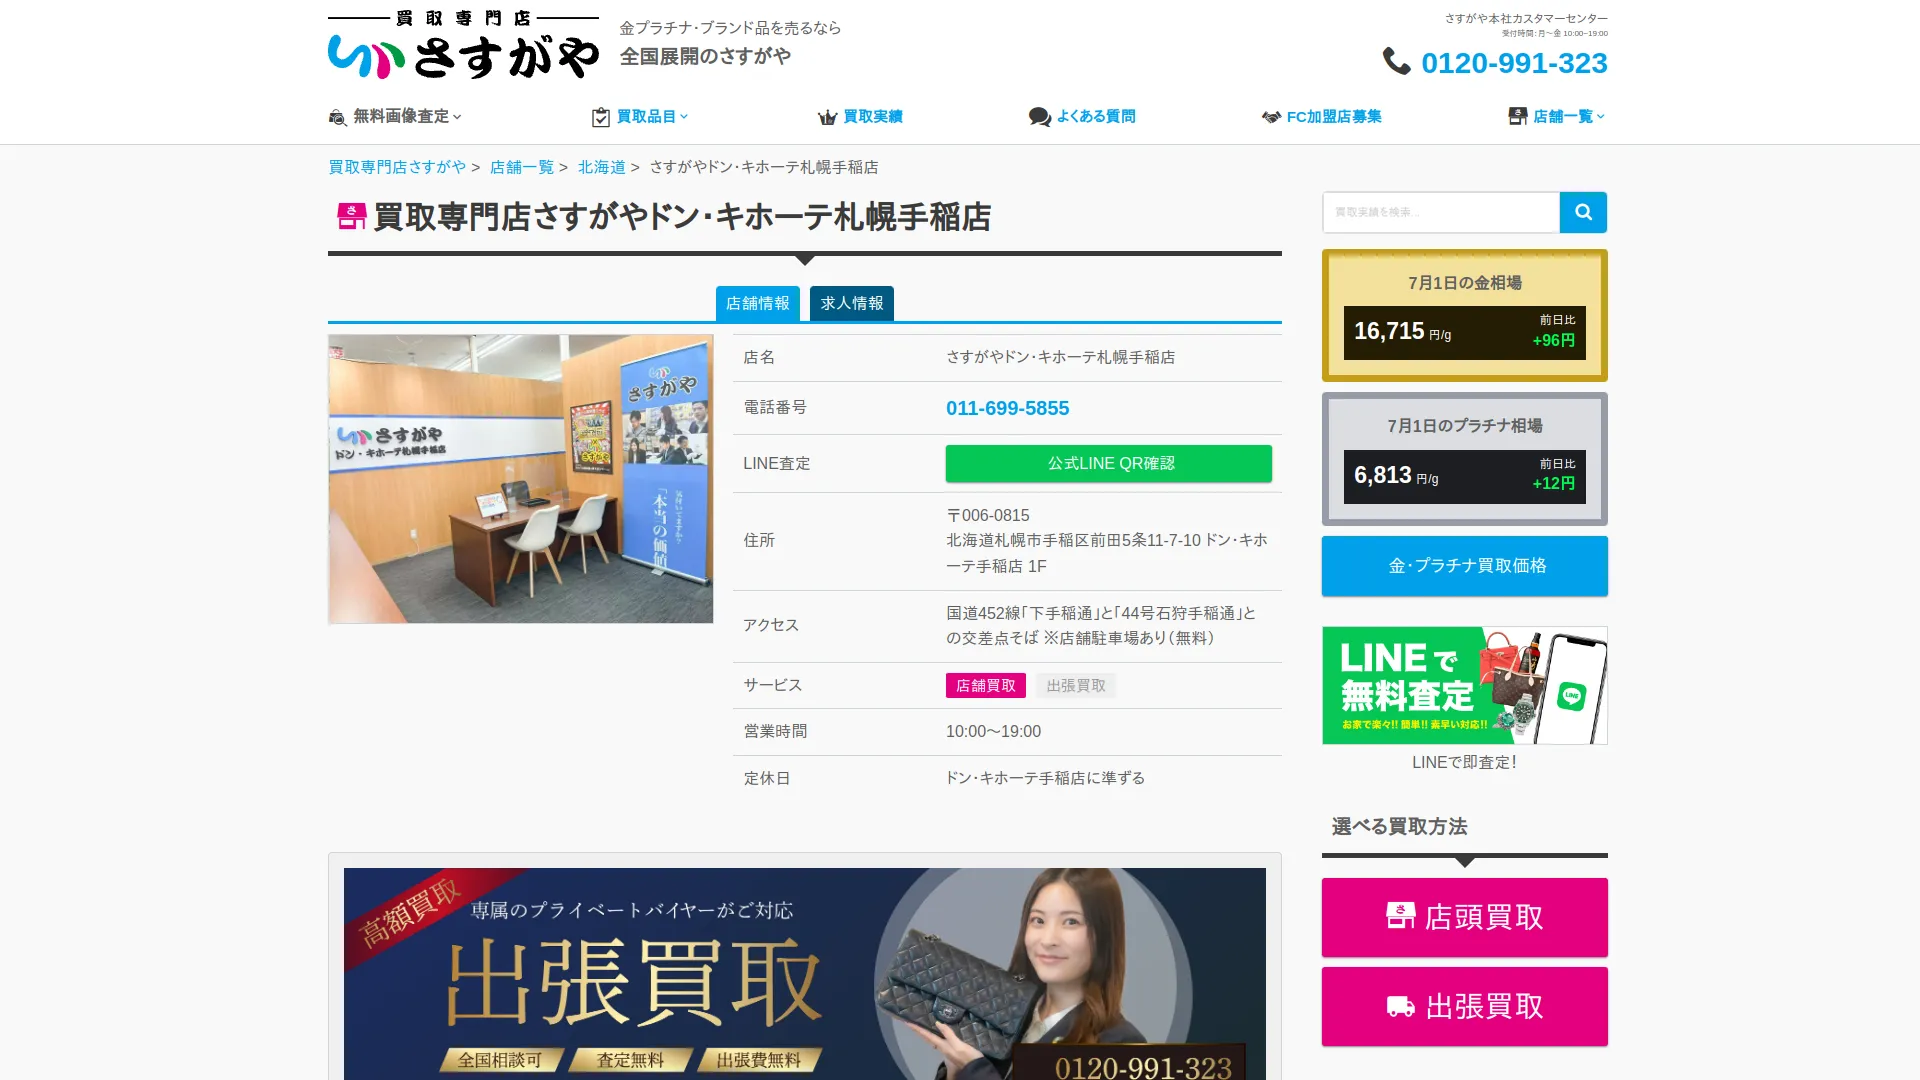
Task: Open the よくある質問 menu item
Action: tap(1082, 117)
